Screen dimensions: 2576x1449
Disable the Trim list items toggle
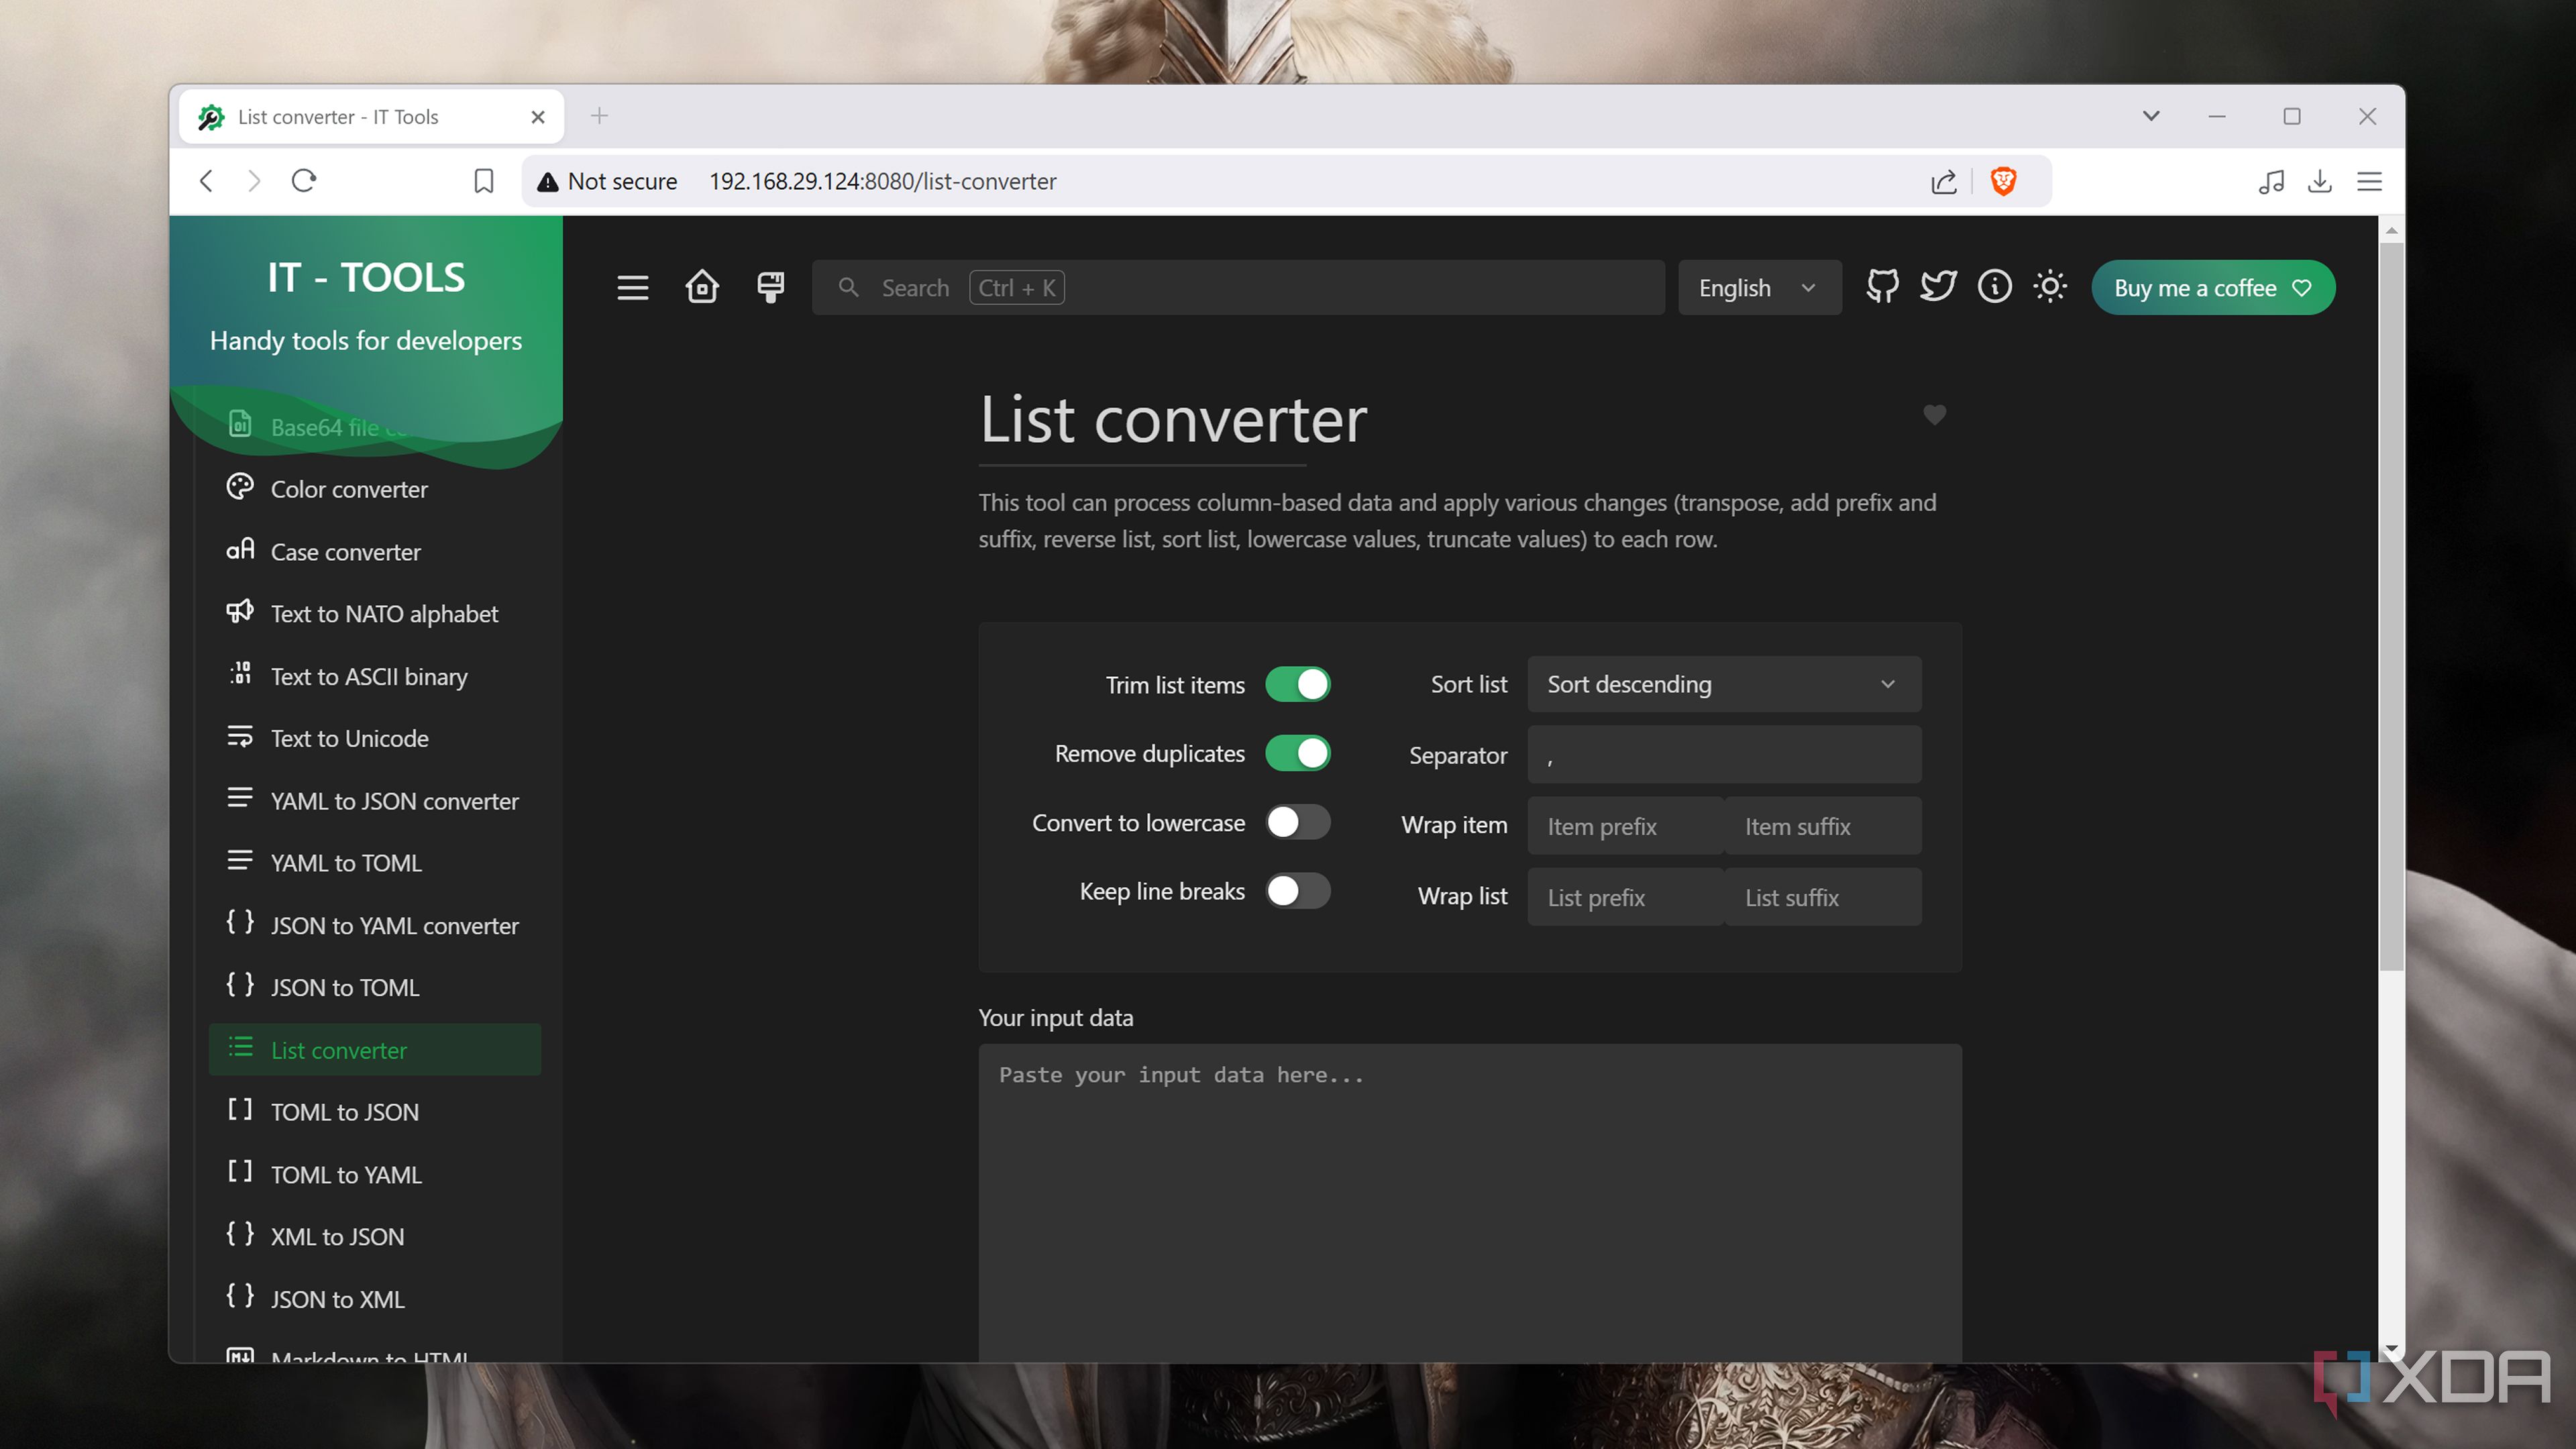click(1298, 684)
